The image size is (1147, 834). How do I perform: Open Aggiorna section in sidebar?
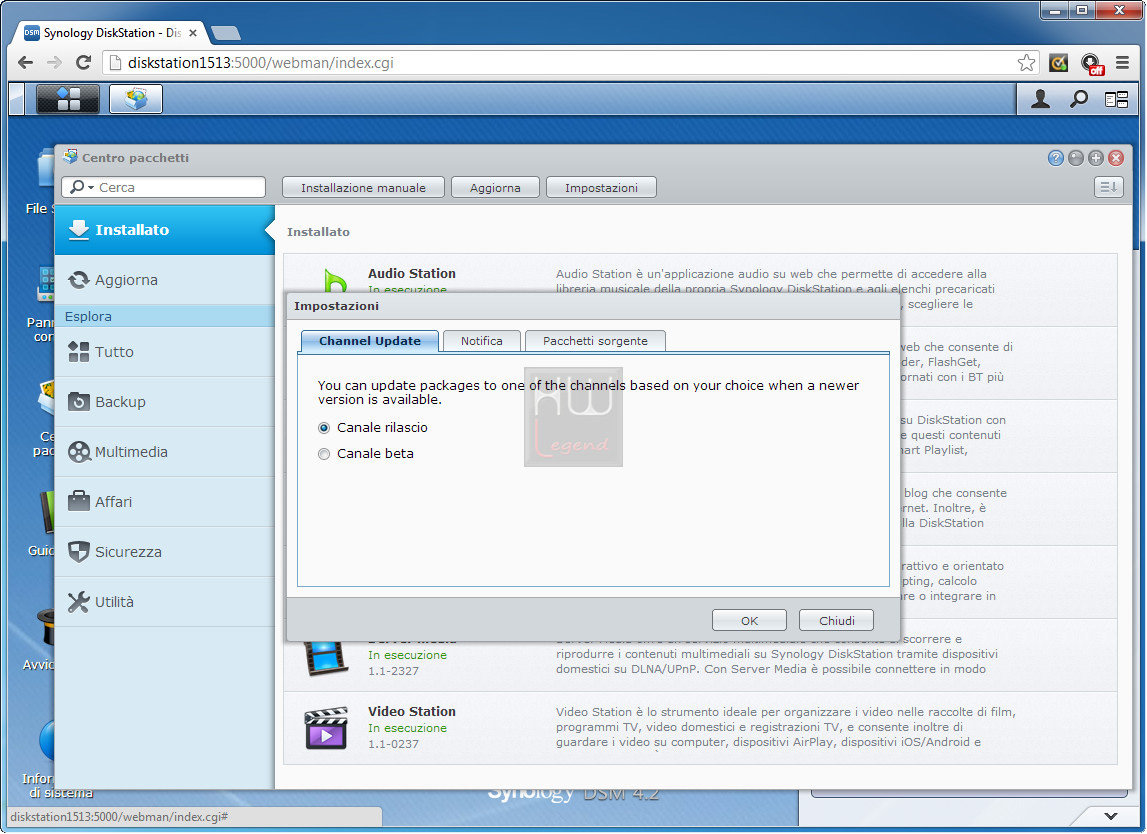coord(165,280)
